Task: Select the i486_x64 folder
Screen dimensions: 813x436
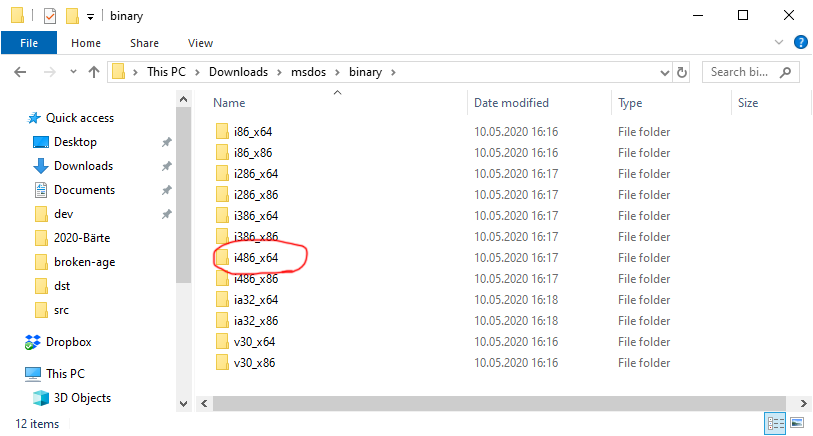Action: coord(256,258)
